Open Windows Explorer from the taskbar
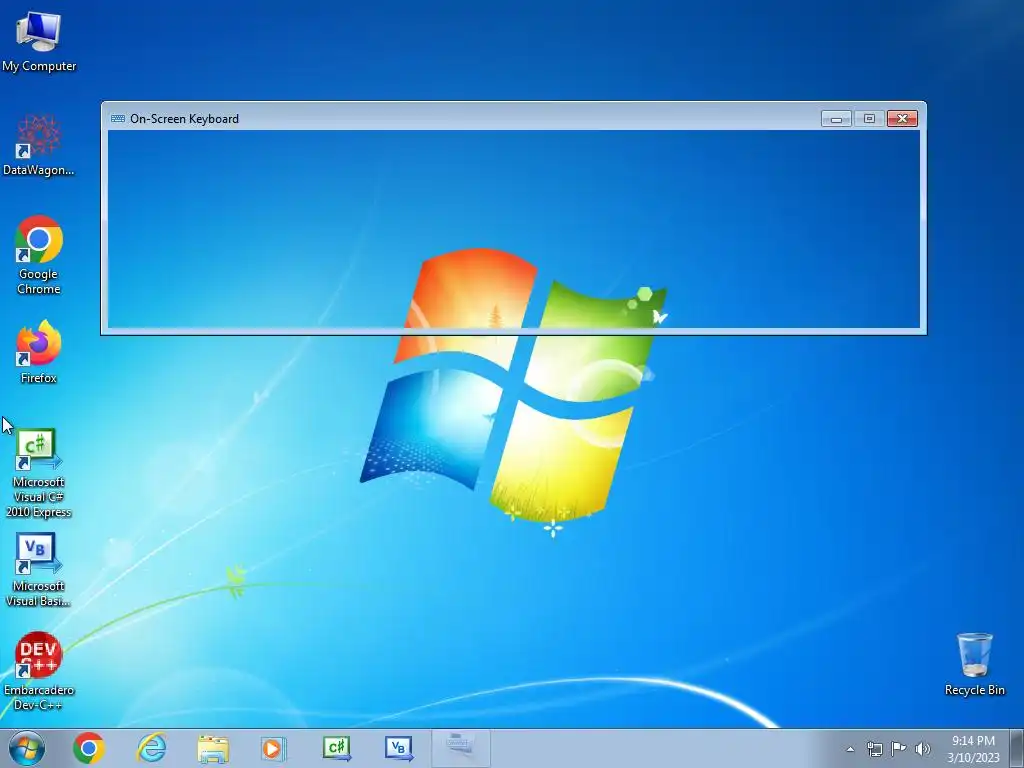Viewport: 1024px width, 768px height. [x=213, y=748]
